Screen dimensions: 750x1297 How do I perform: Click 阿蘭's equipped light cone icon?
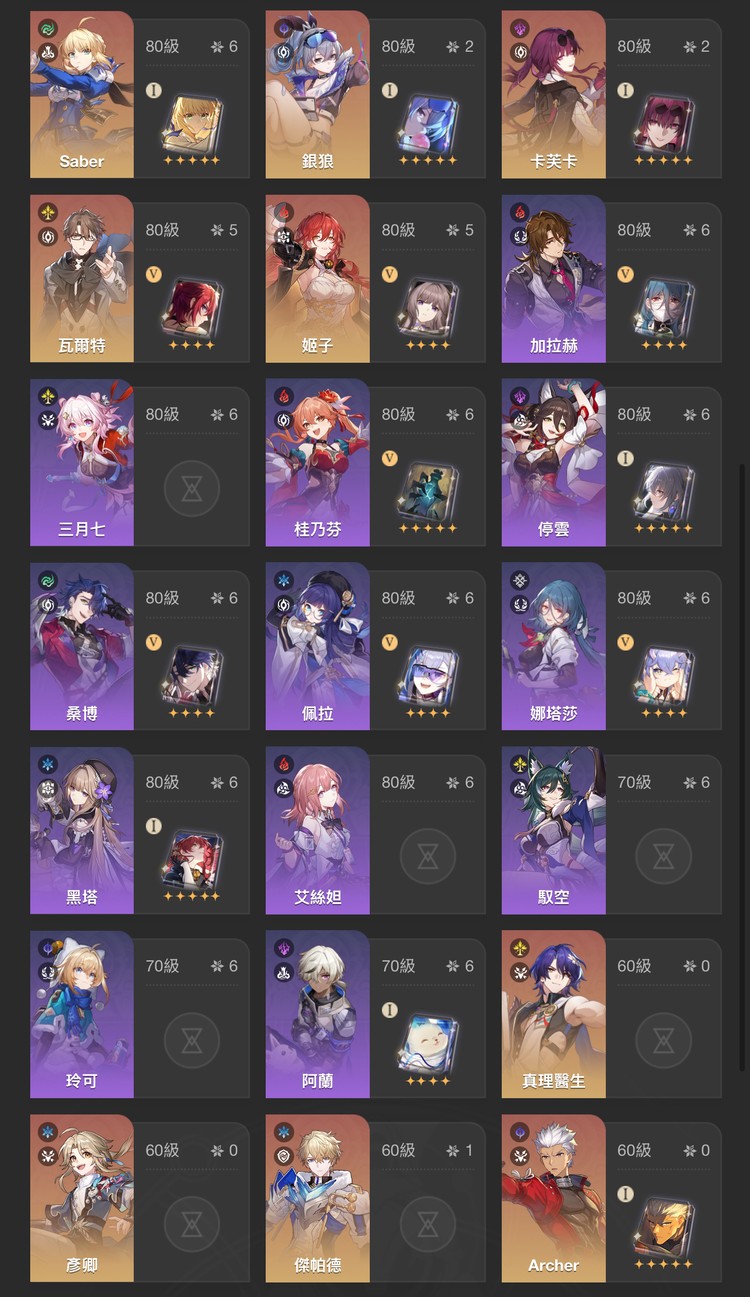(428, 1042)
